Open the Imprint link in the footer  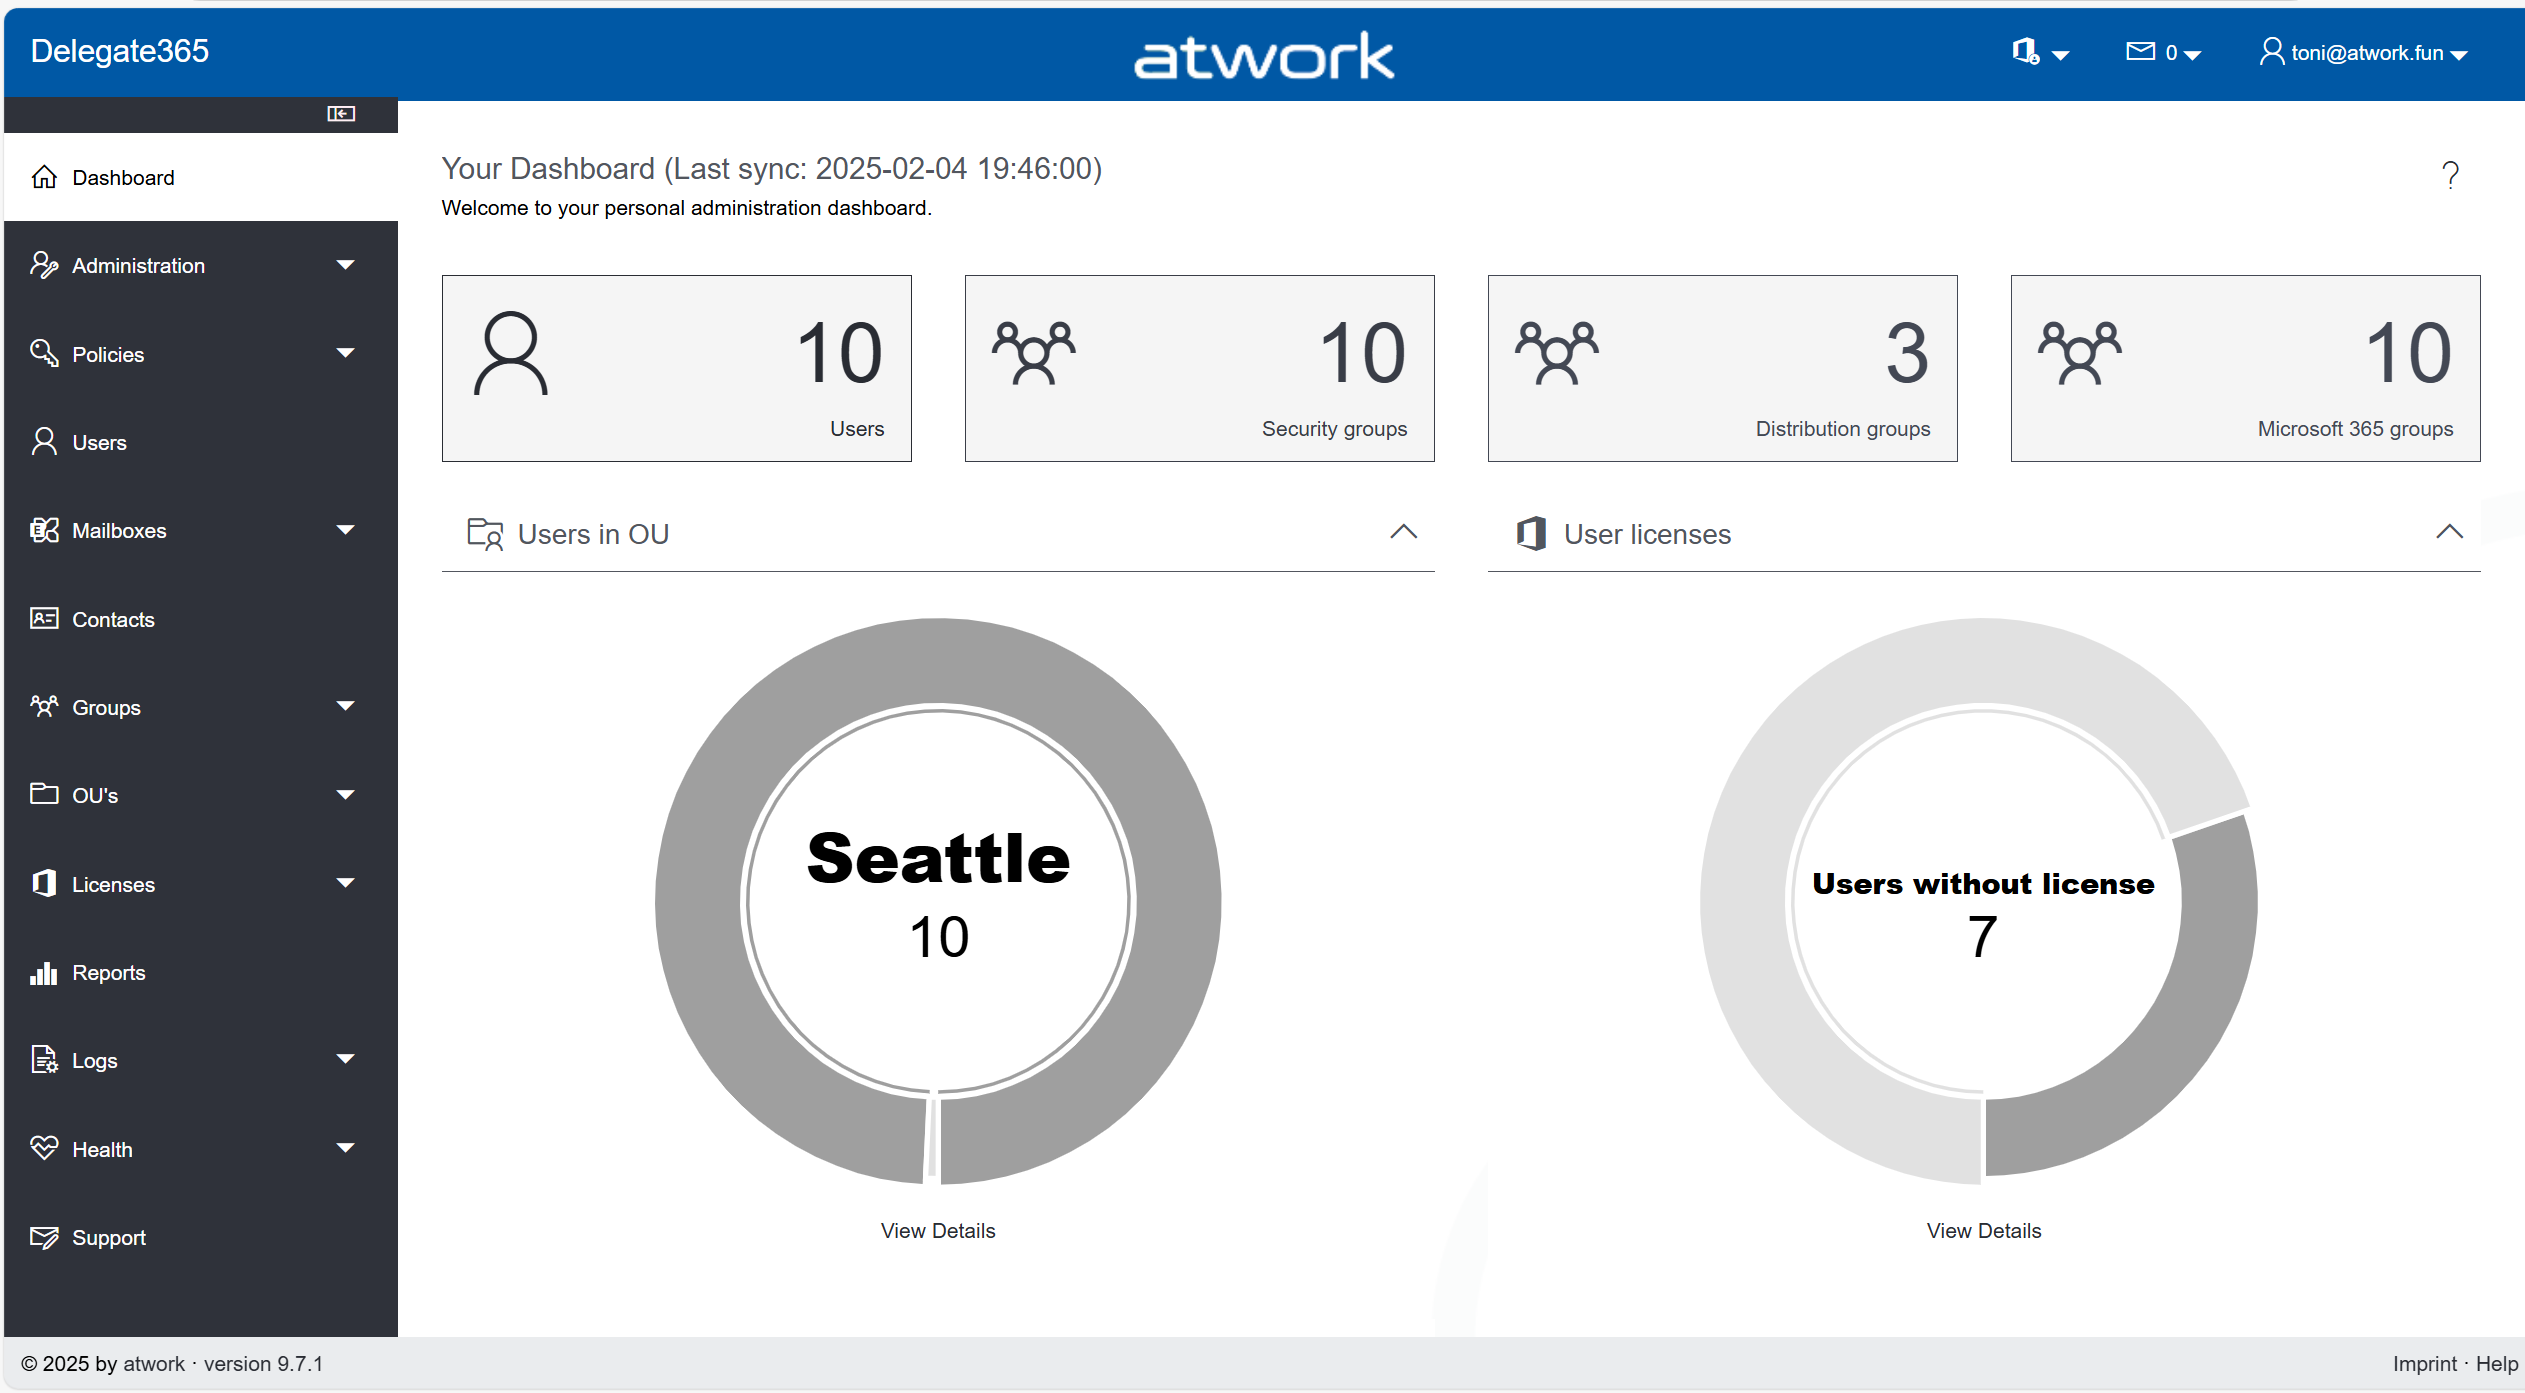[2424, 1363]
